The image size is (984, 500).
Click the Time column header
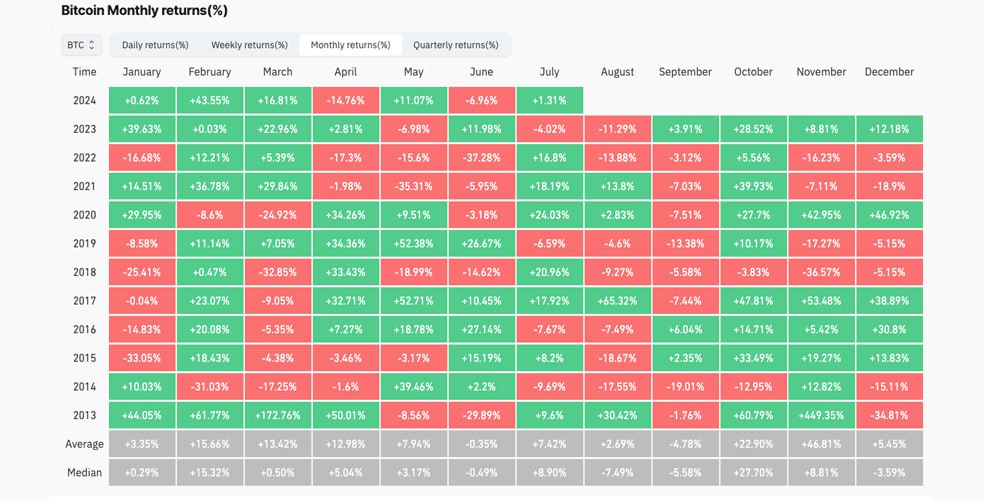[x=85, y=72]
